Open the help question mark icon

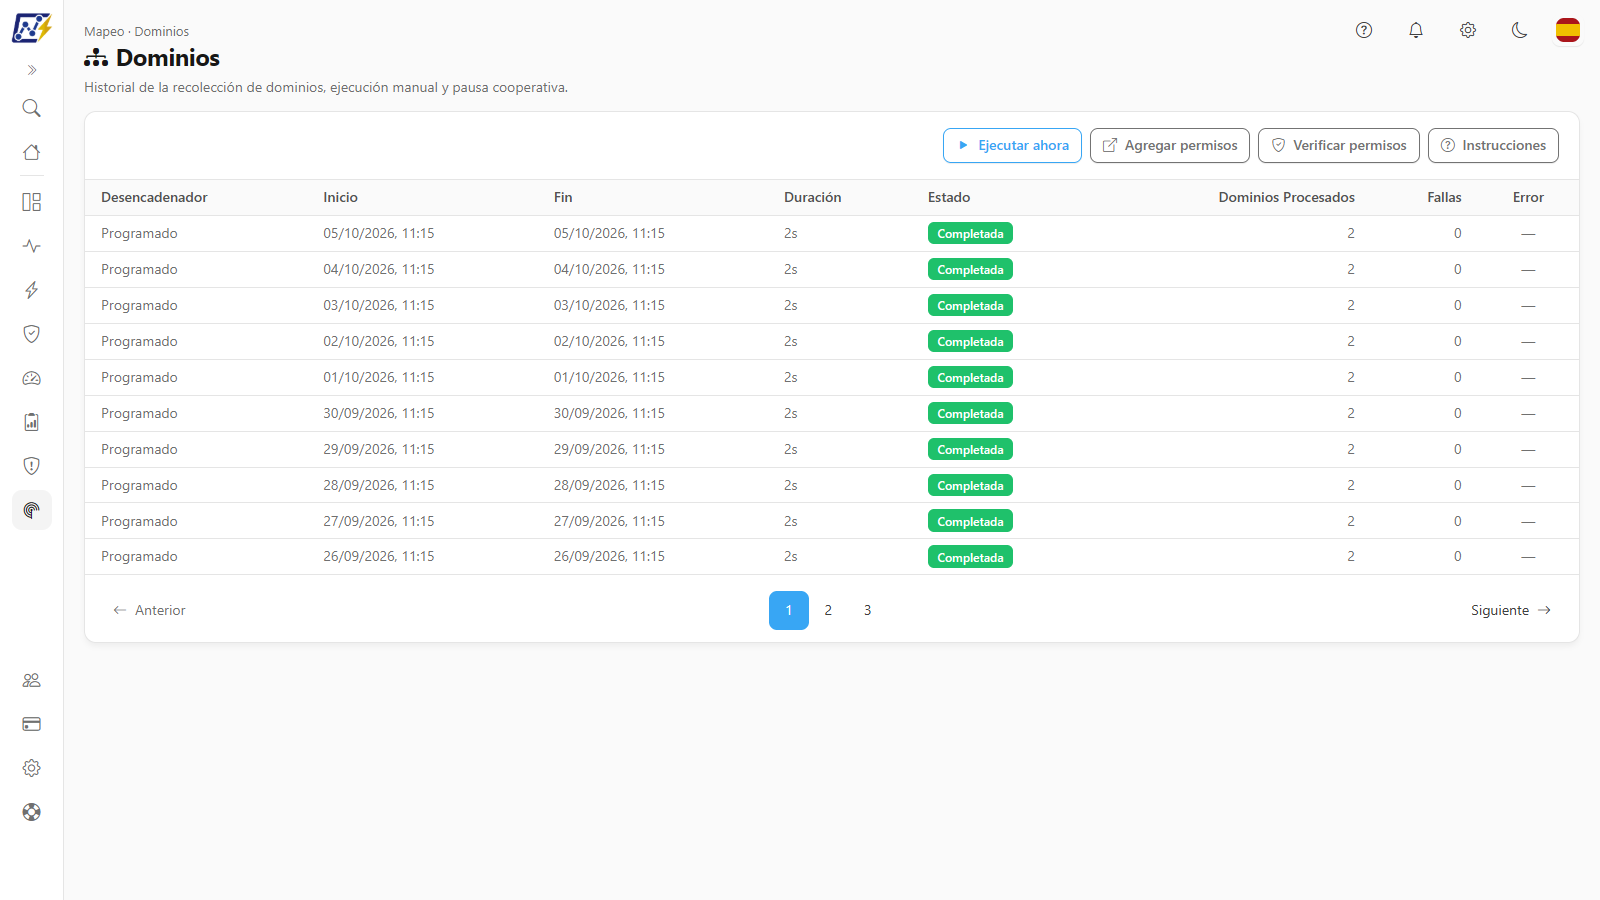pos(1364,30)
